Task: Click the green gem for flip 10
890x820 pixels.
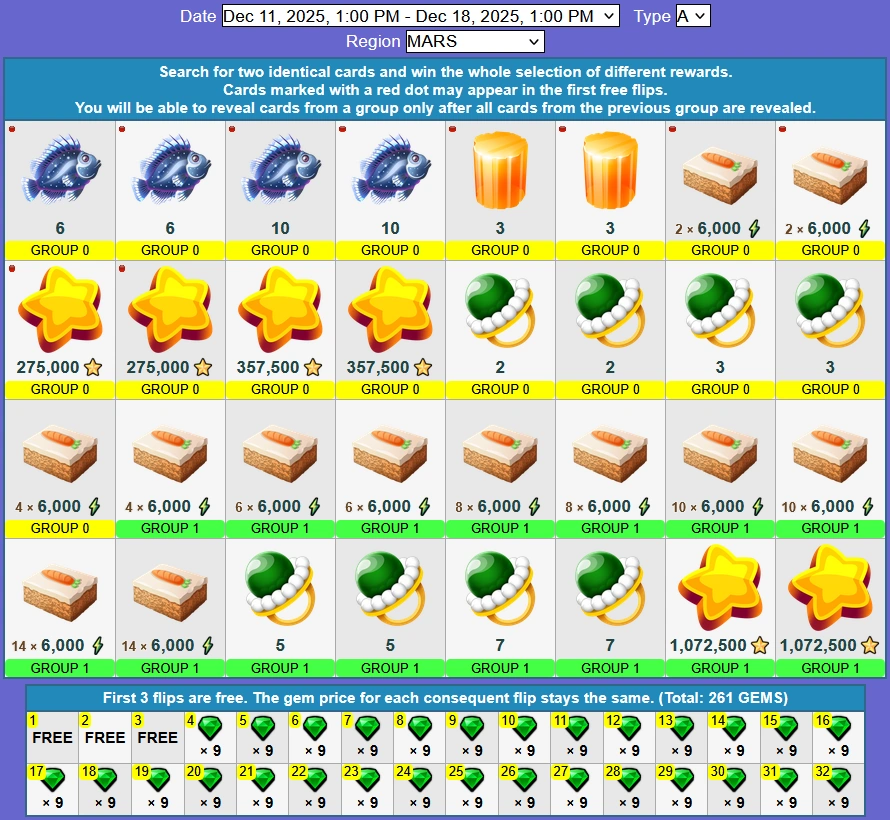Action: (x=524, y=728)
